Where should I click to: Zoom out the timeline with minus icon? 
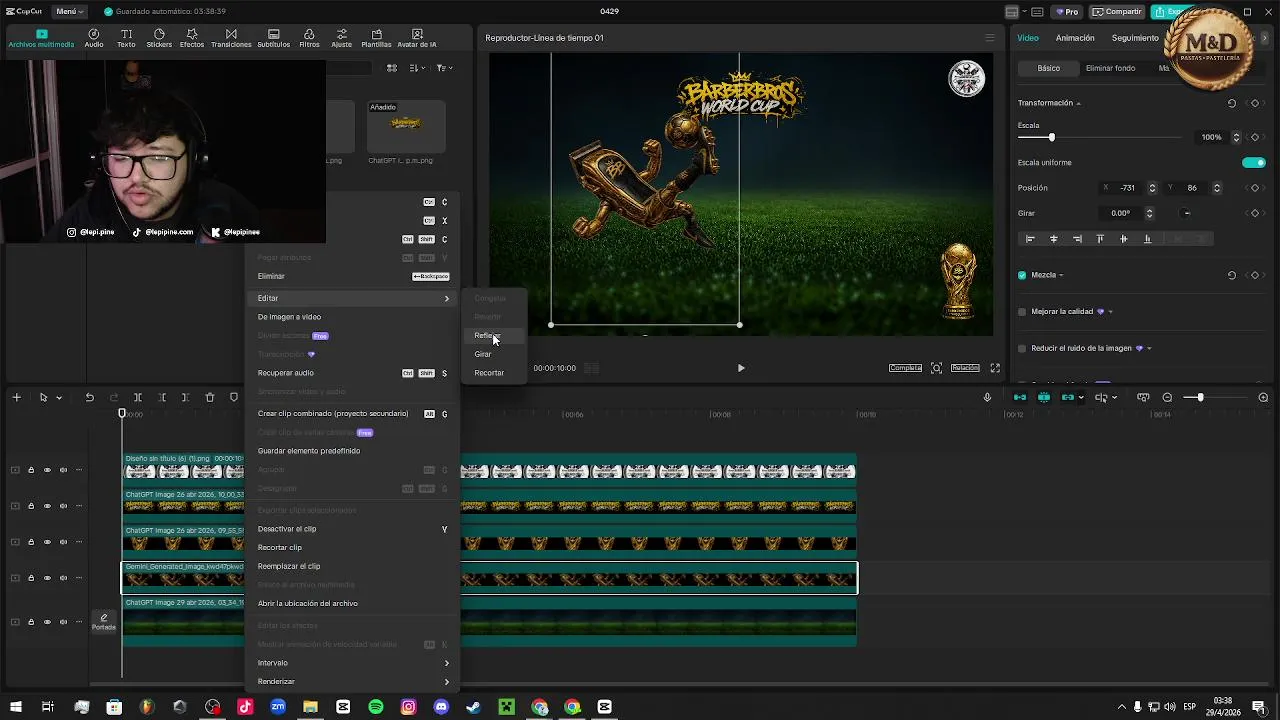[1167, 398]
